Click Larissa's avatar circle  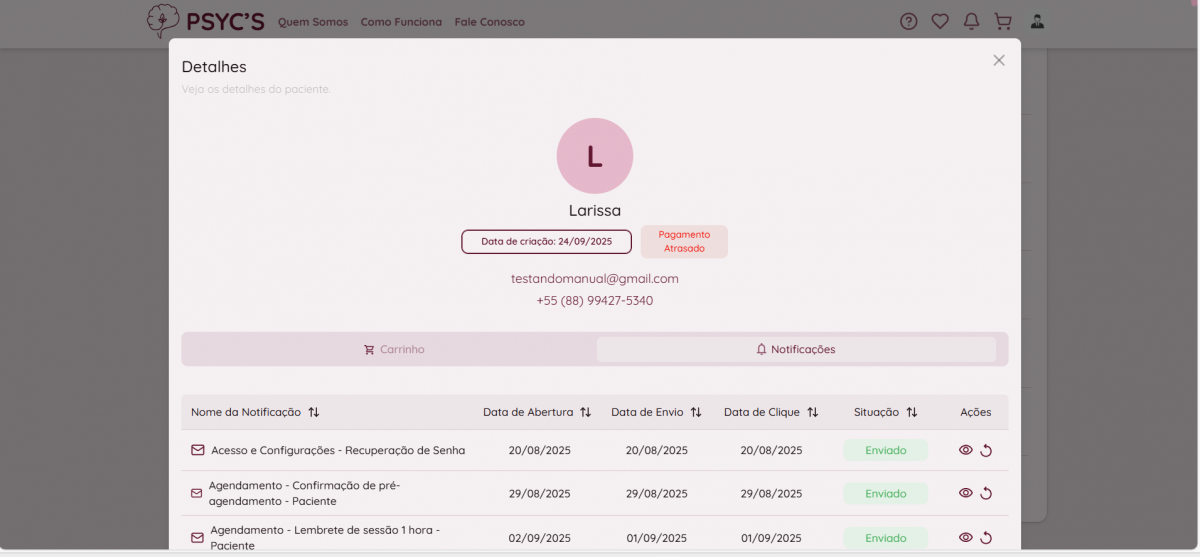click(595, 156)
